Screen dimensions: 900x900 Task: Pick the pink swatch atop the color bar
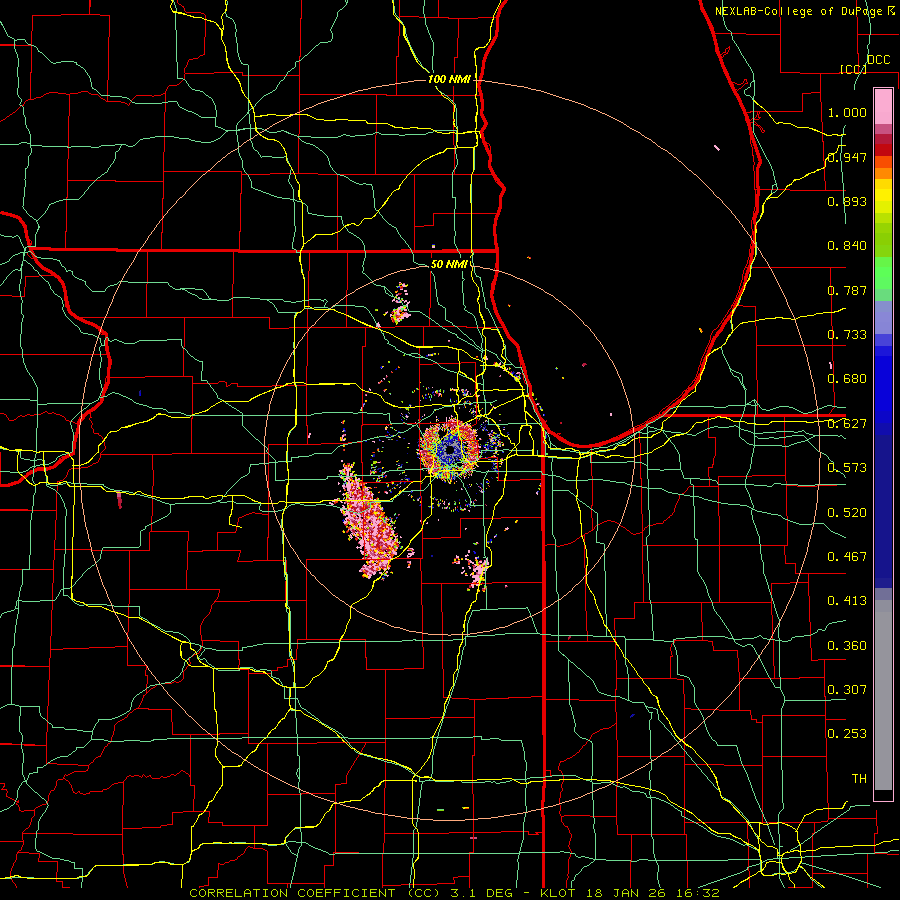click(883, 106)
